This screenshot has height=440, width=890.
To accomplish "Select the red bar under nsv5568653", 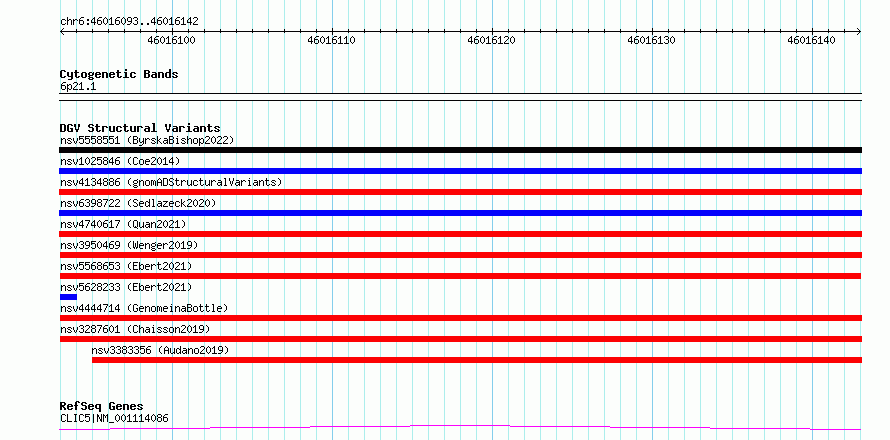I will coord(460,276).
